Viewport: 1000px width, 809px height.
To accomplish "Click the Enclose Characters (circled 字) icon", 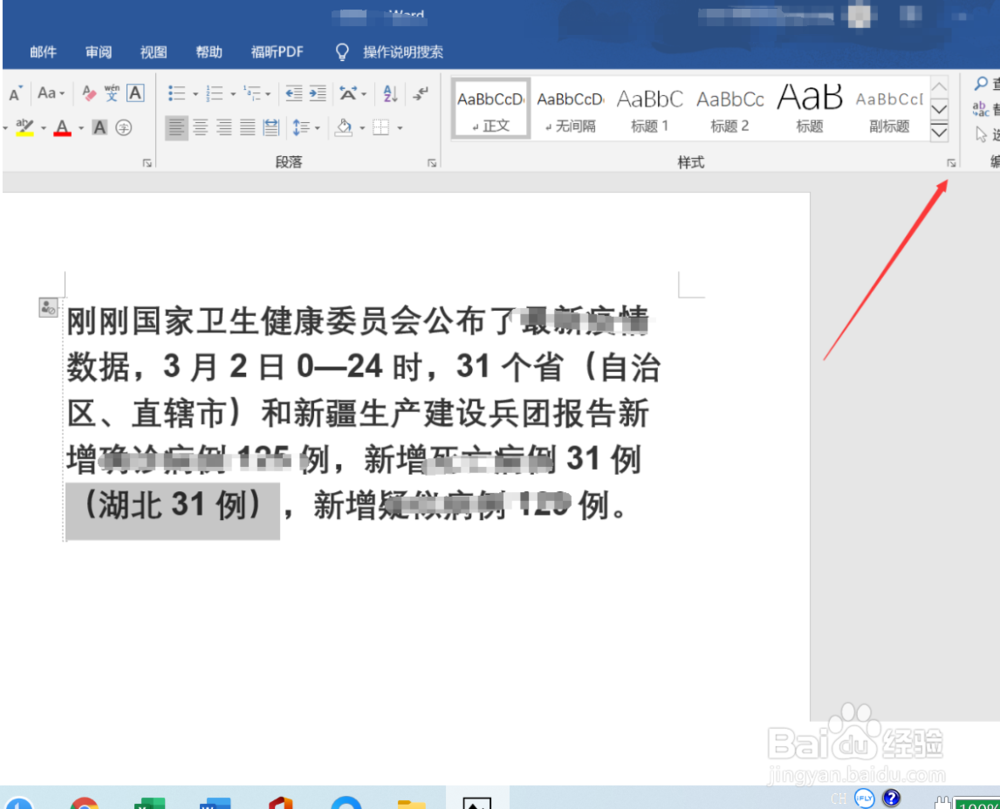I will [x=124, y=128].
